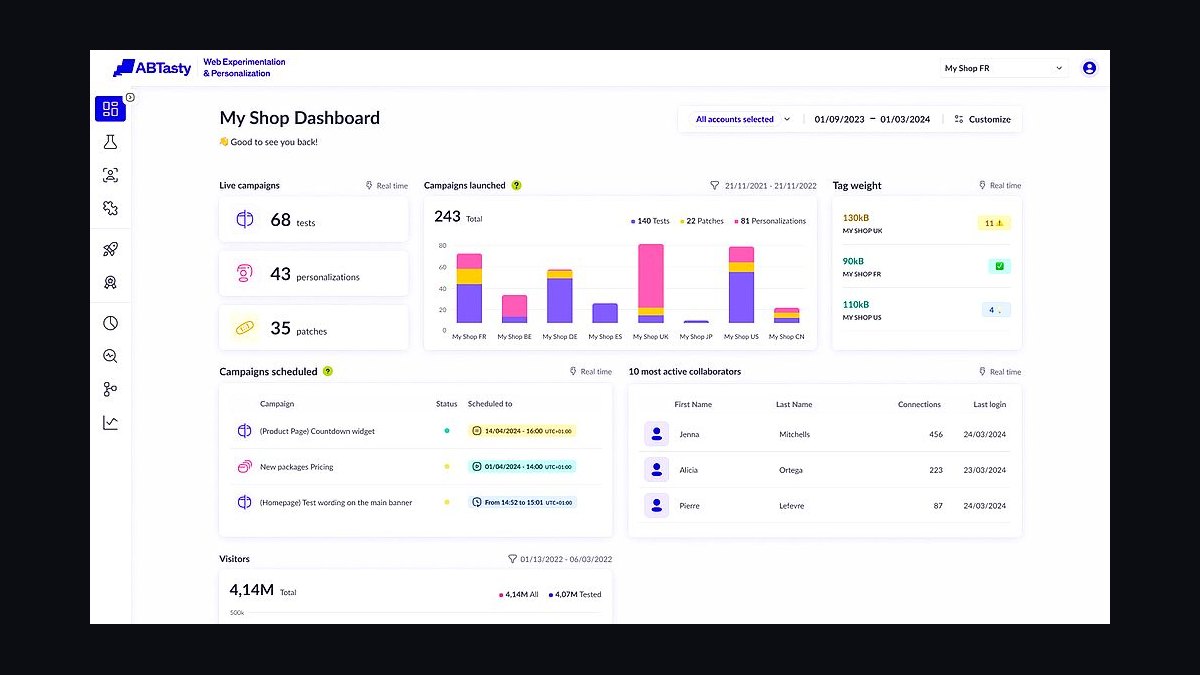1200x675 pixels.
Task: Open the 43 personalizations card
Action: tap(314, 273)
